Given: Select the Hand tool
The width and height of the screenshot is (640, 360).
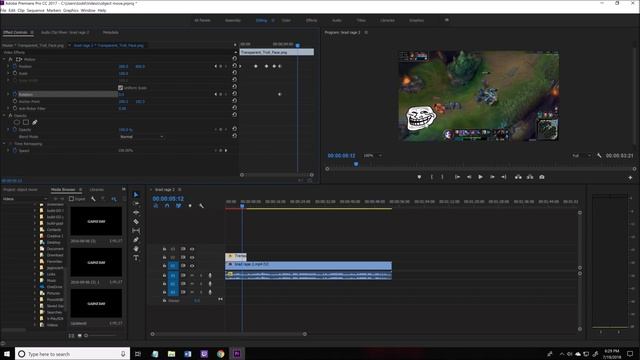Looking at the screenshot, I should pos(136,249).
